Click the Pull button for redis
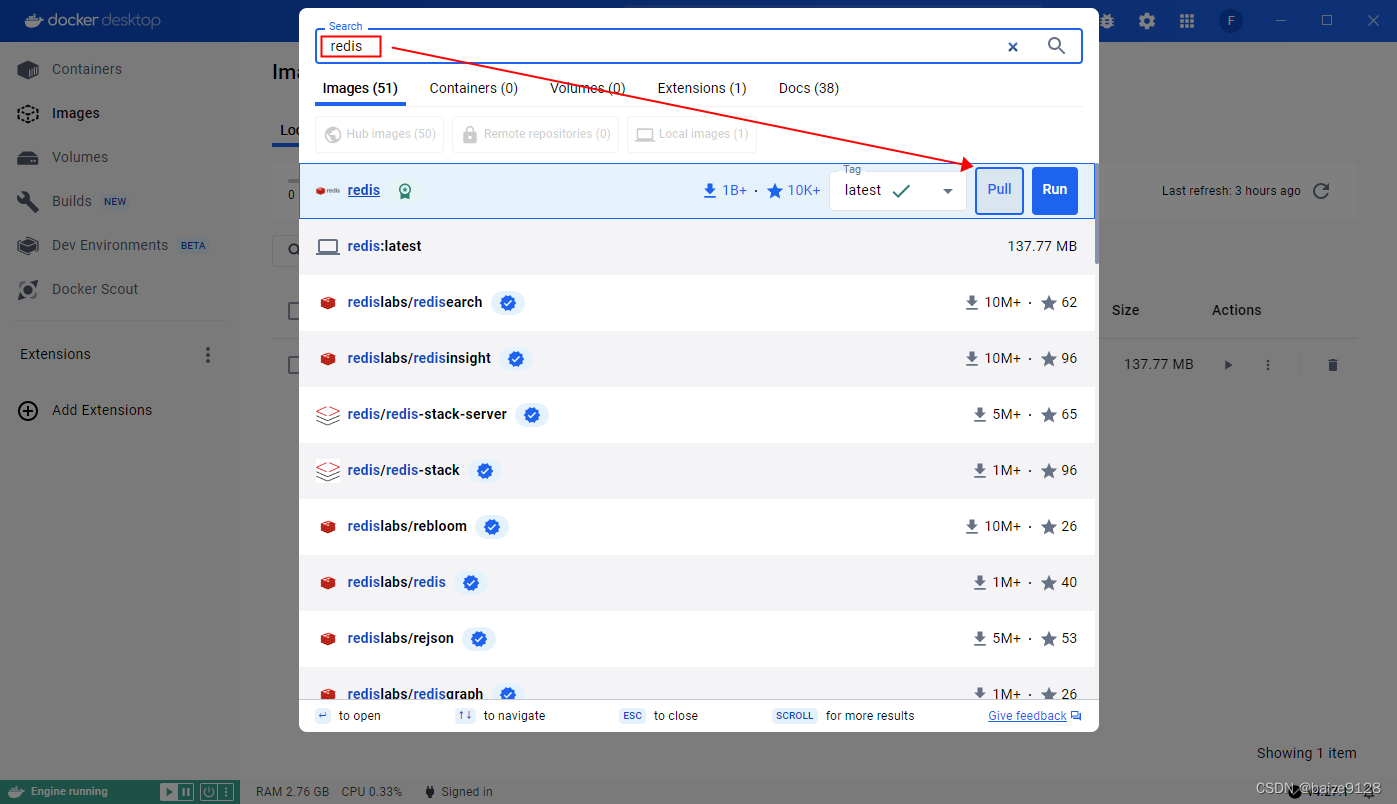Viewport: 1397px width, 804px height. pos(999,190)
